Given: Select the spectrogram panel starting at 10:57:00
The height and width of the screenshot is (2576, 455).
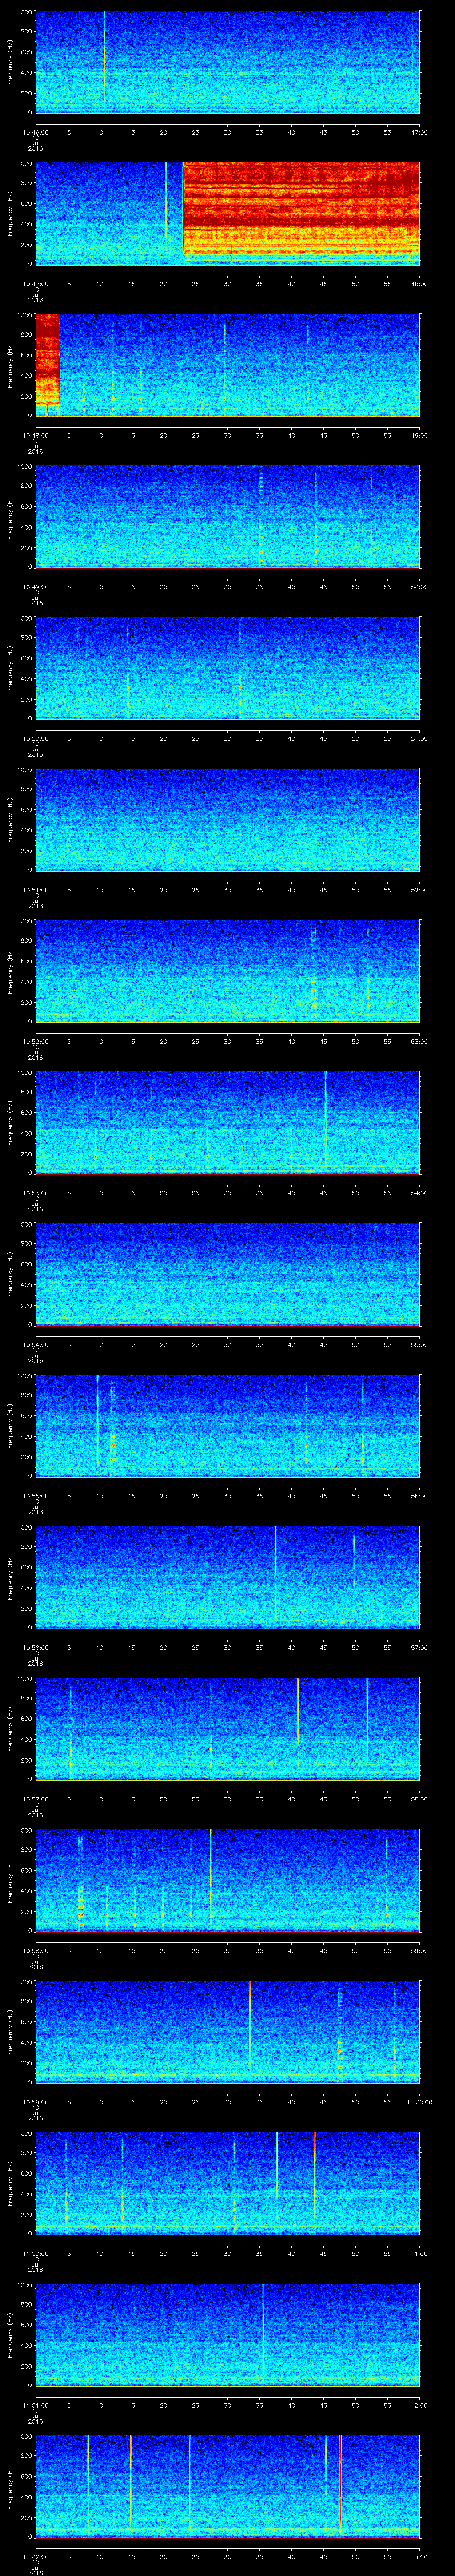Looking at the screenshot, I should coord(227,1729).
